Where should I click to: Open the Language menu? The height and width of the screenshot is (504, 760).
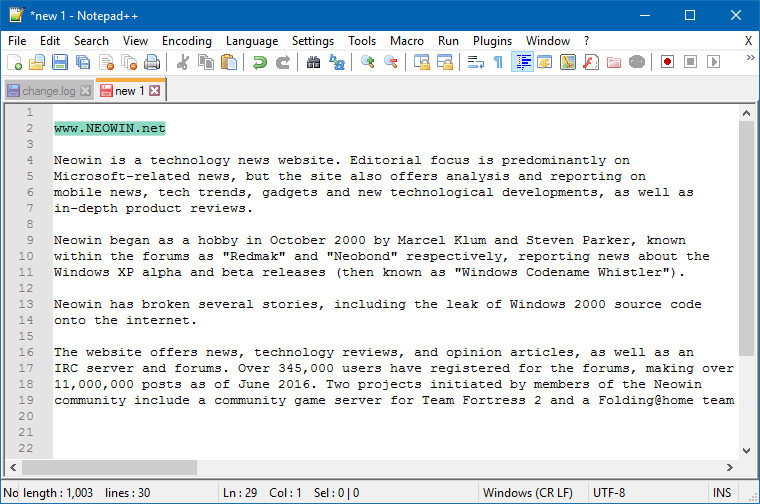(252, 41)
